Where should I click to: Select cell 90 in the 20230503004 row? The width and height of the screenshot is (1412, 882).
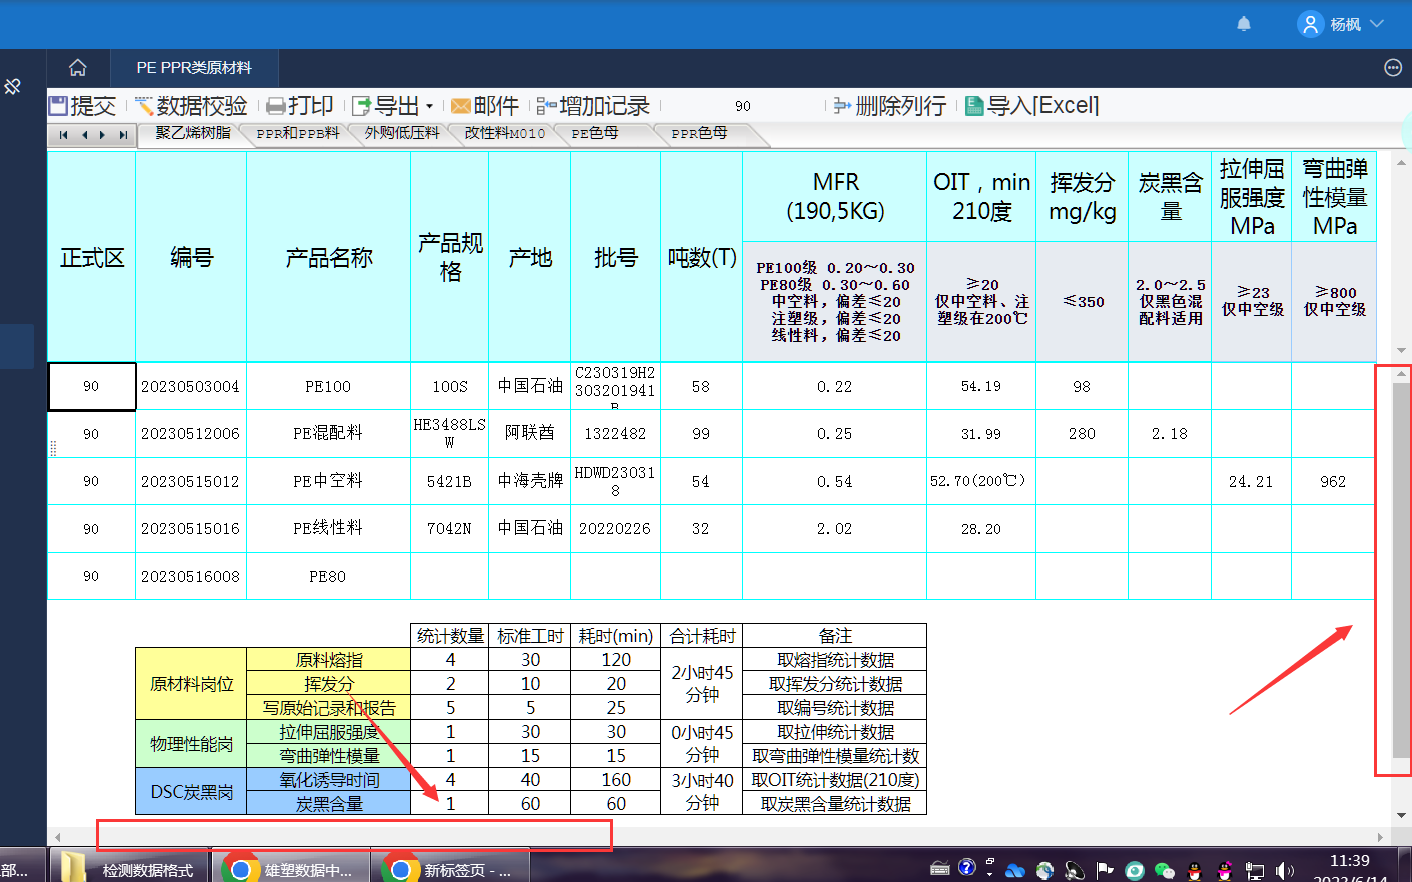click(x=91, y=386)
